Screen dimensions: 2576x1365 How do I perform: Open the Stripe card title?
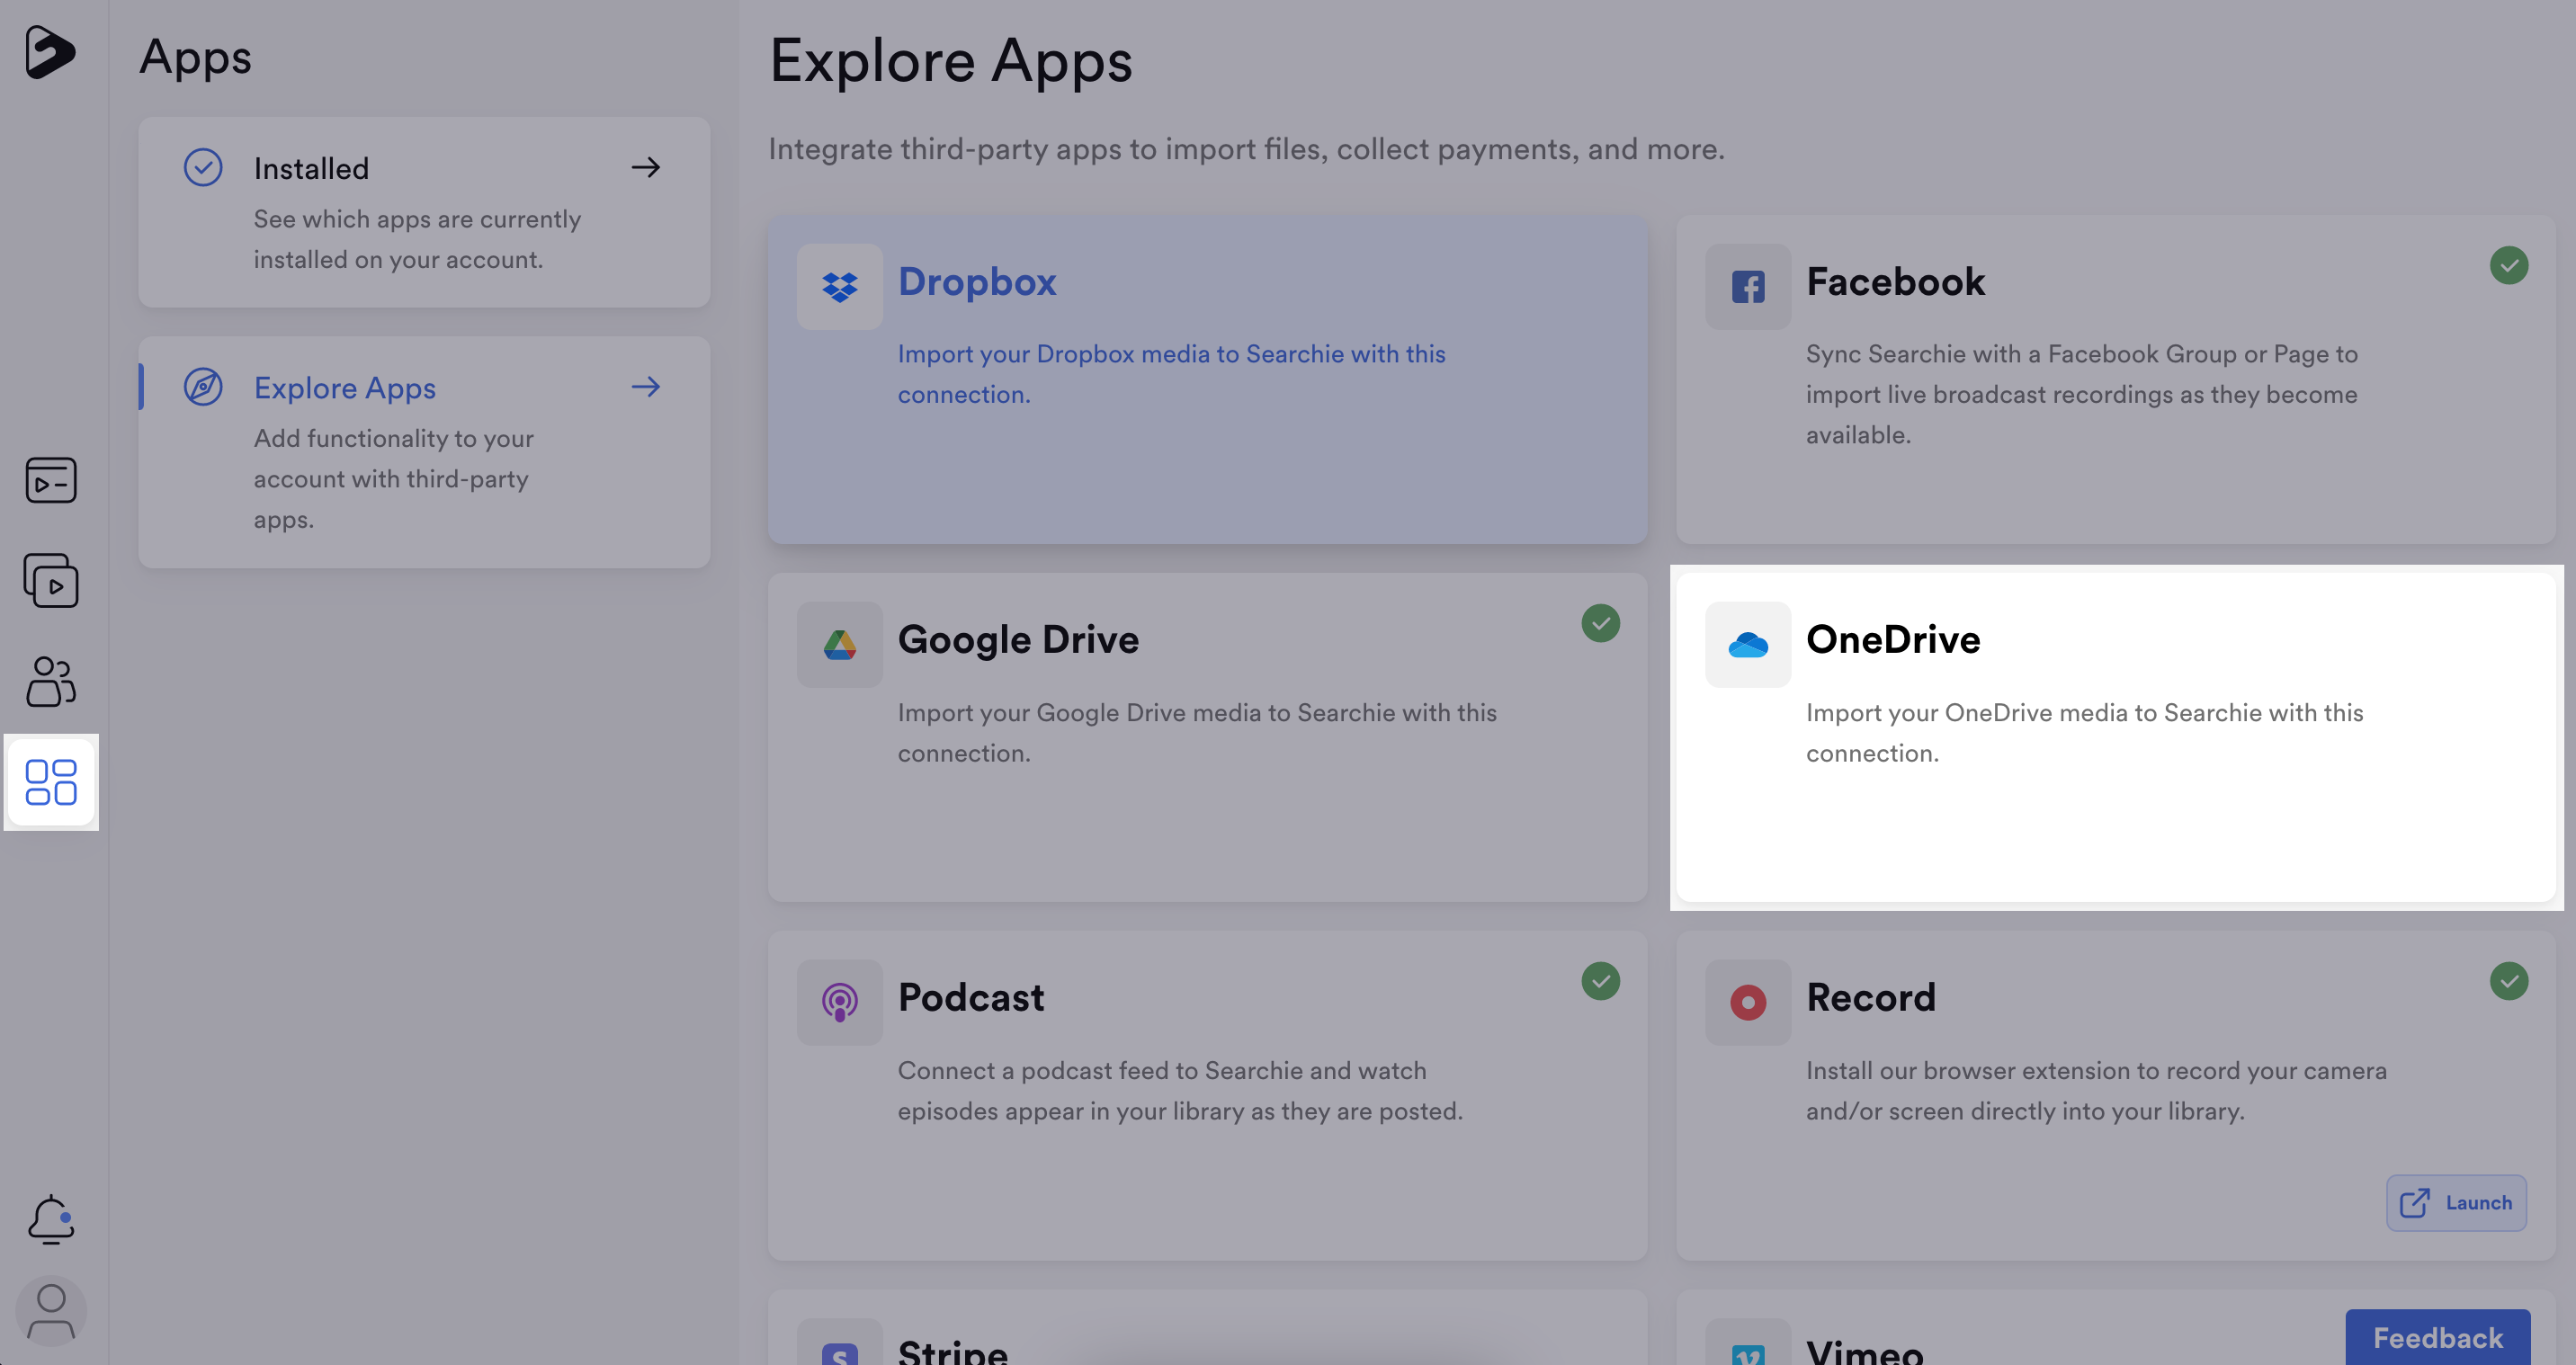(953, 1352)
